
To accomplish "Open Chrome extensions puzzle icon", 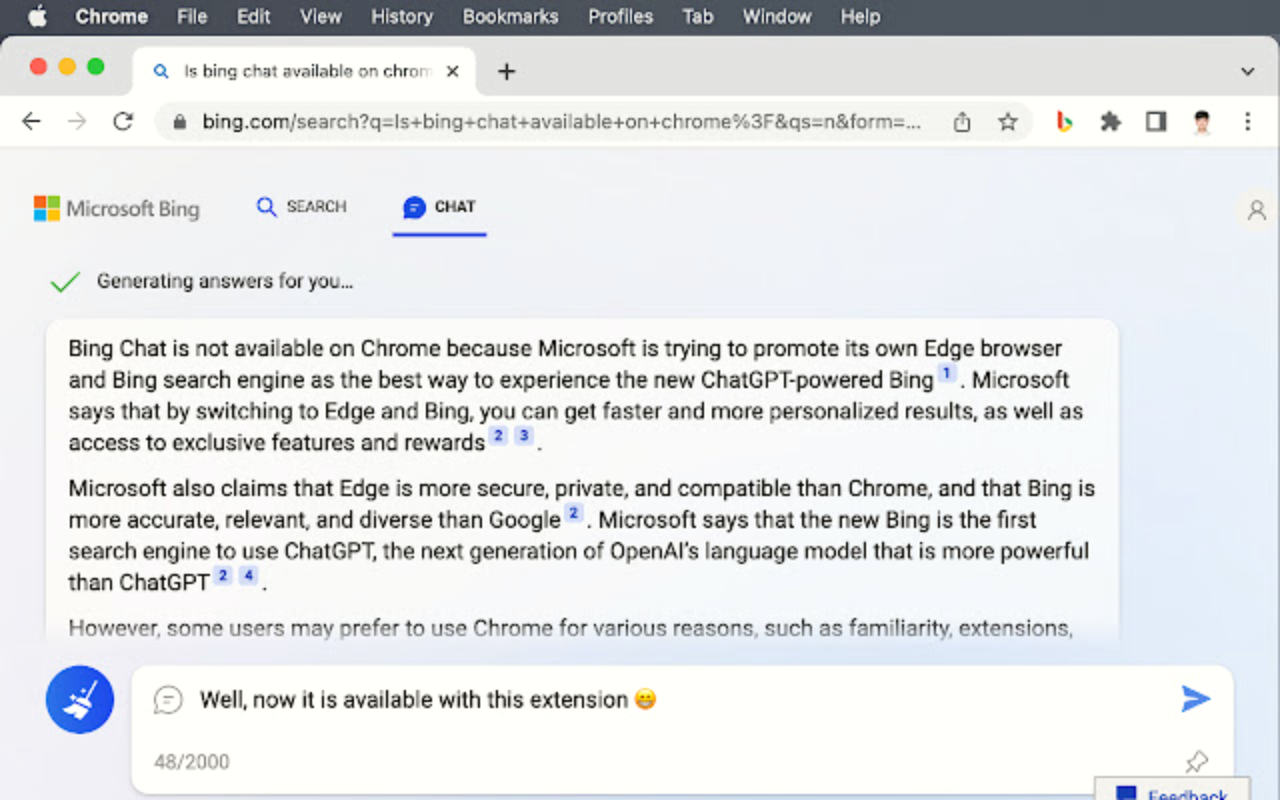I will (x=1110, y=122).
